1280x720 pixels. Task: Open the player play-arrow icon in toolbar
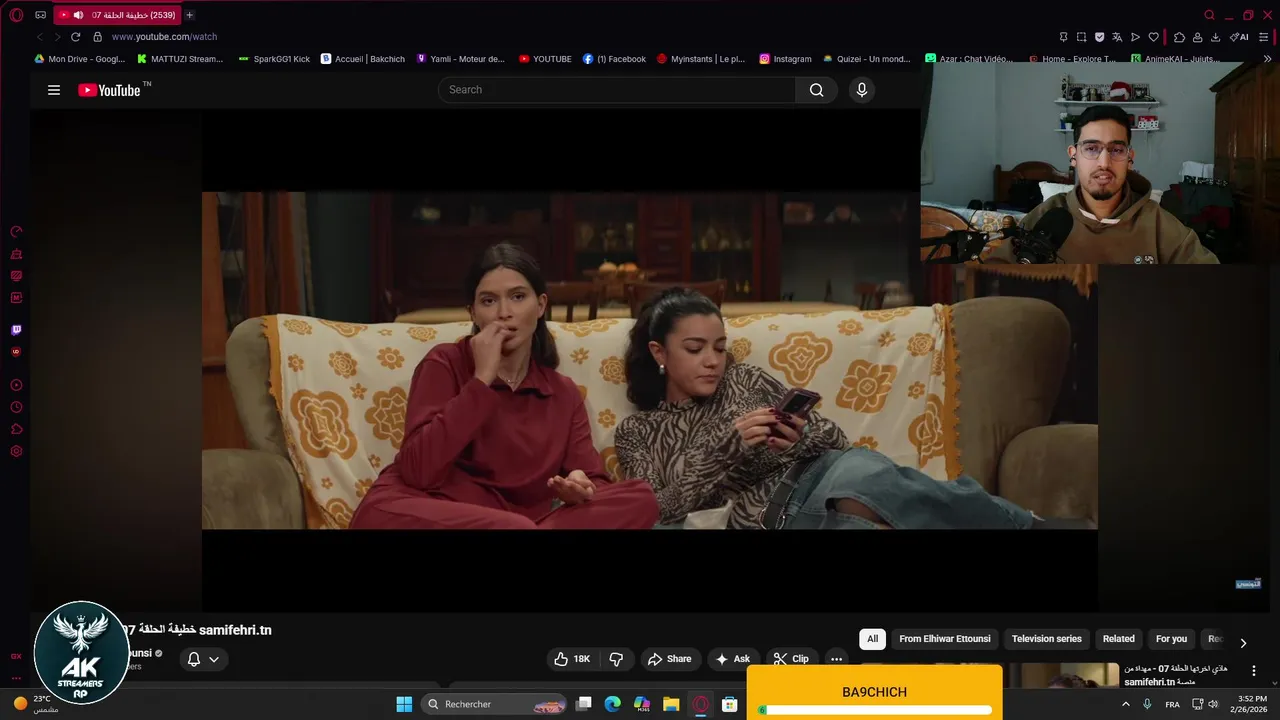1135,37
